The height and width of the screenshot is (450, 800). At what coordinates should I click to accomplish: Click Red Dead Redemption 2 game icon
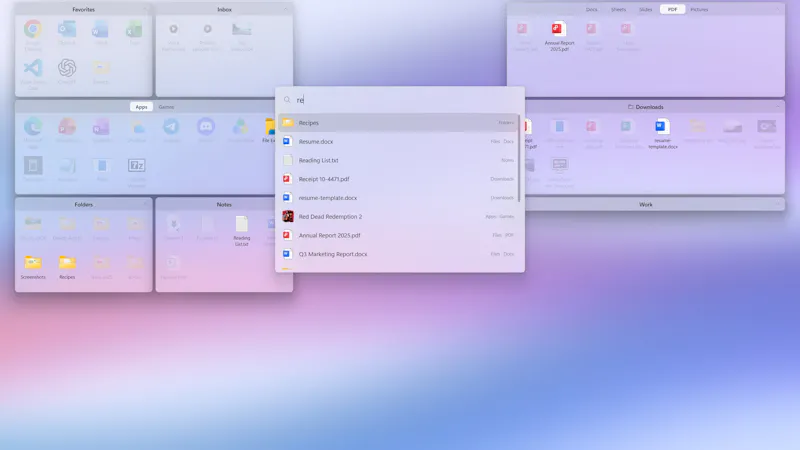coord(288,216)
